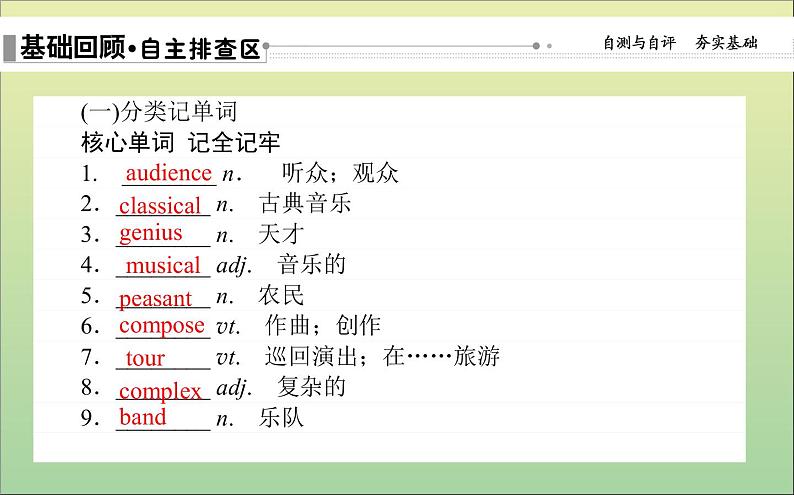Click the definition 古典音乐

[305, 203]
